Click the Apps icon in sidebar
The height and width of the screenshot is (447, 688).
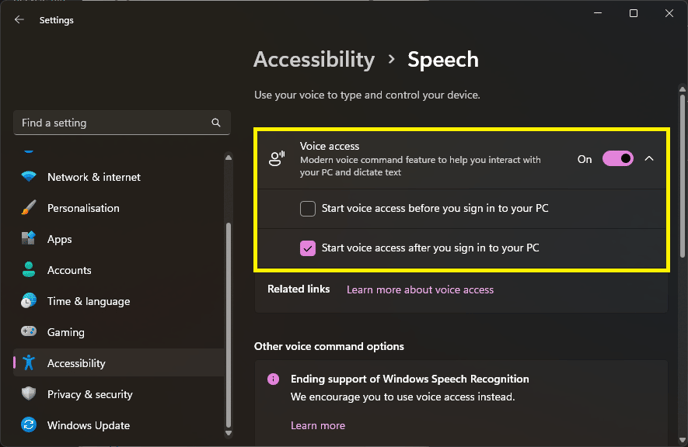29,239
